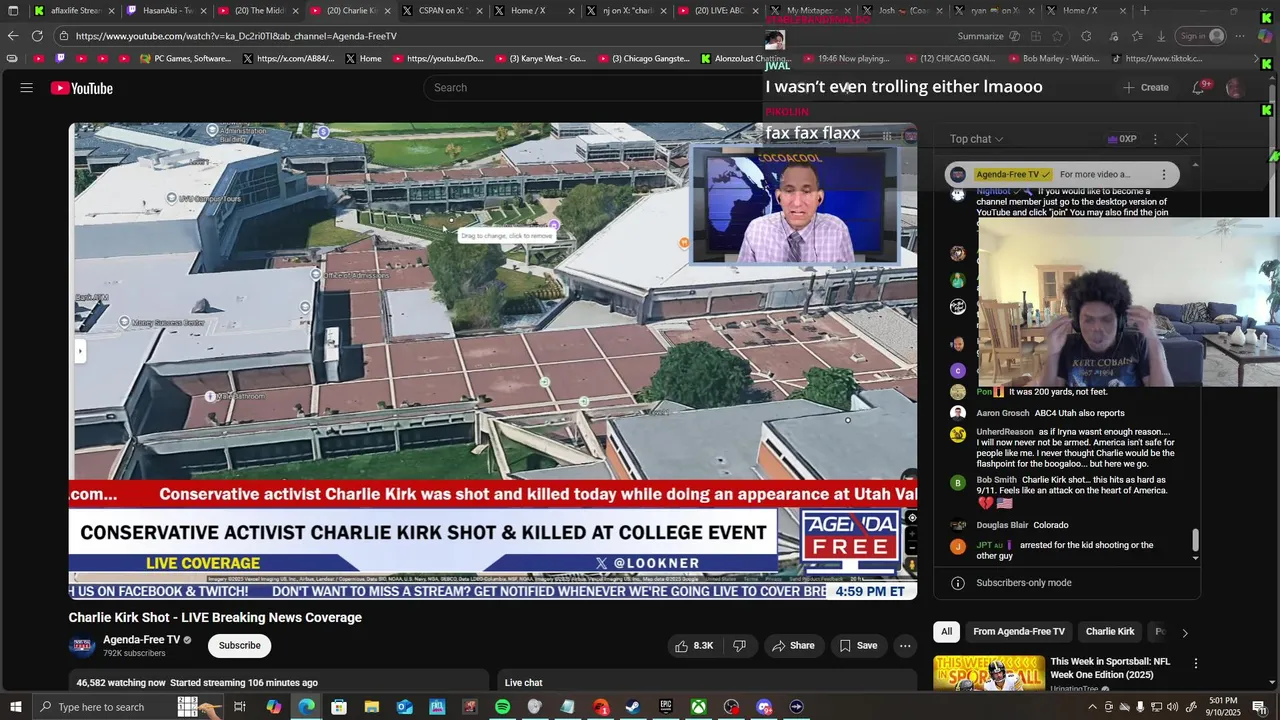Select the All filter chip
Screen dimensions: 1280x720
[946, 632]
